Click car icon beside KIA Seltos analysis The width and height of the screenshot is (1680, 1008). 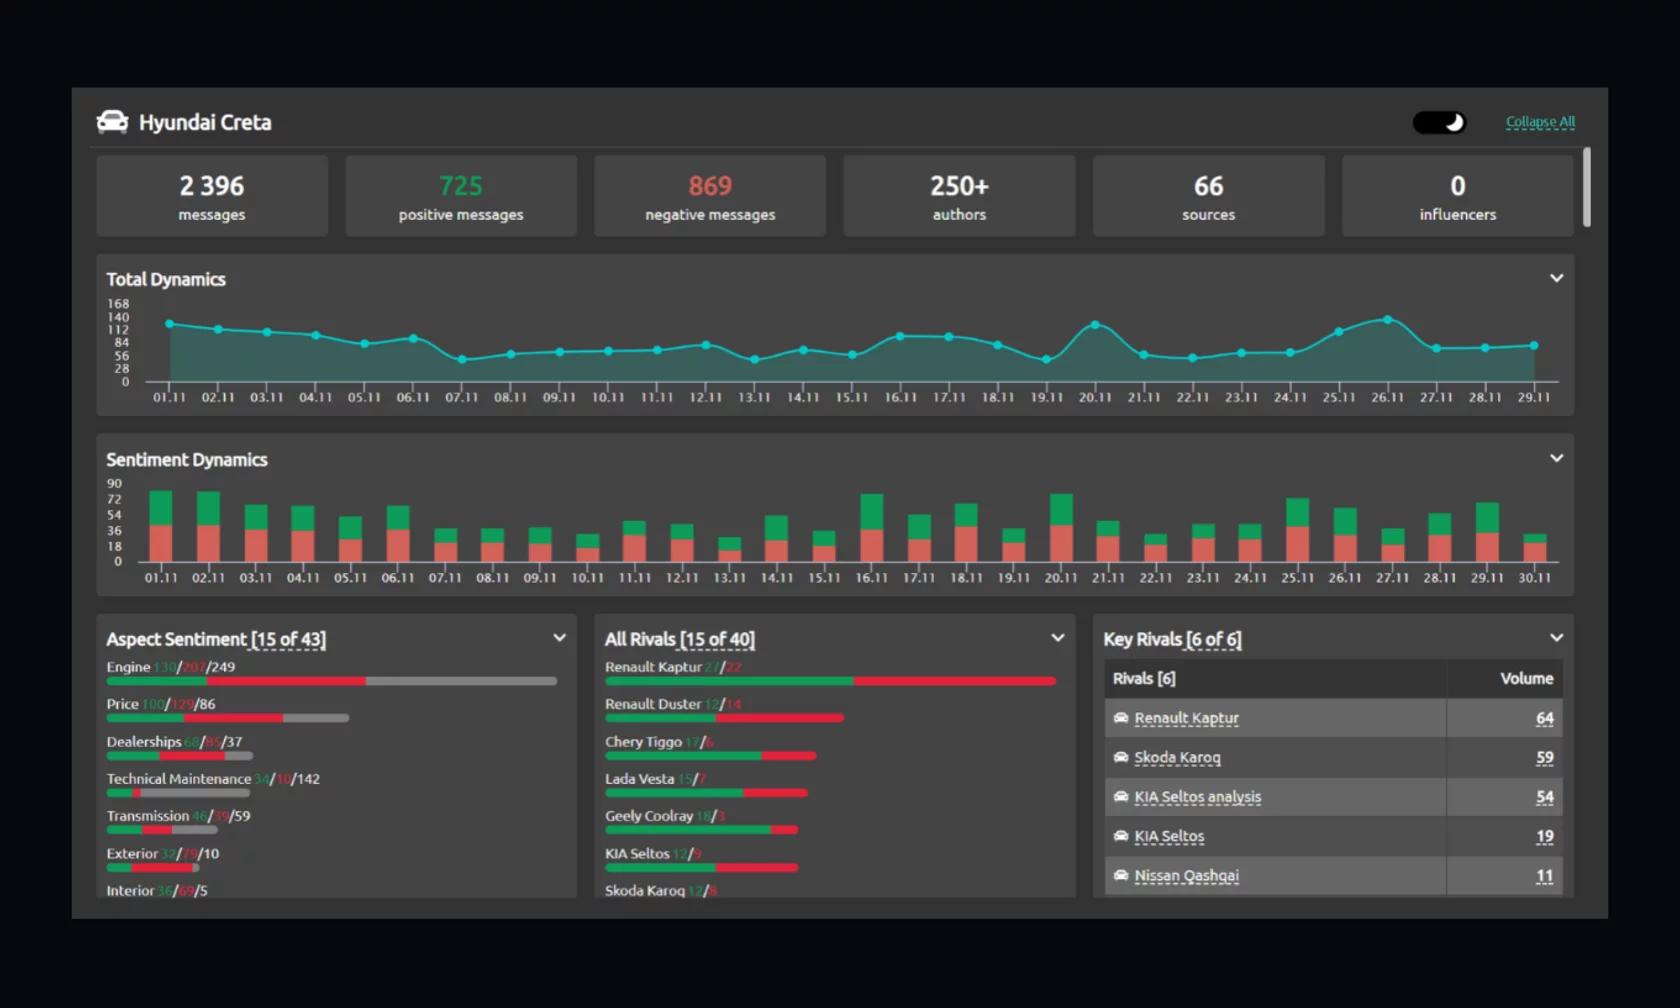tap(1121, 797)
